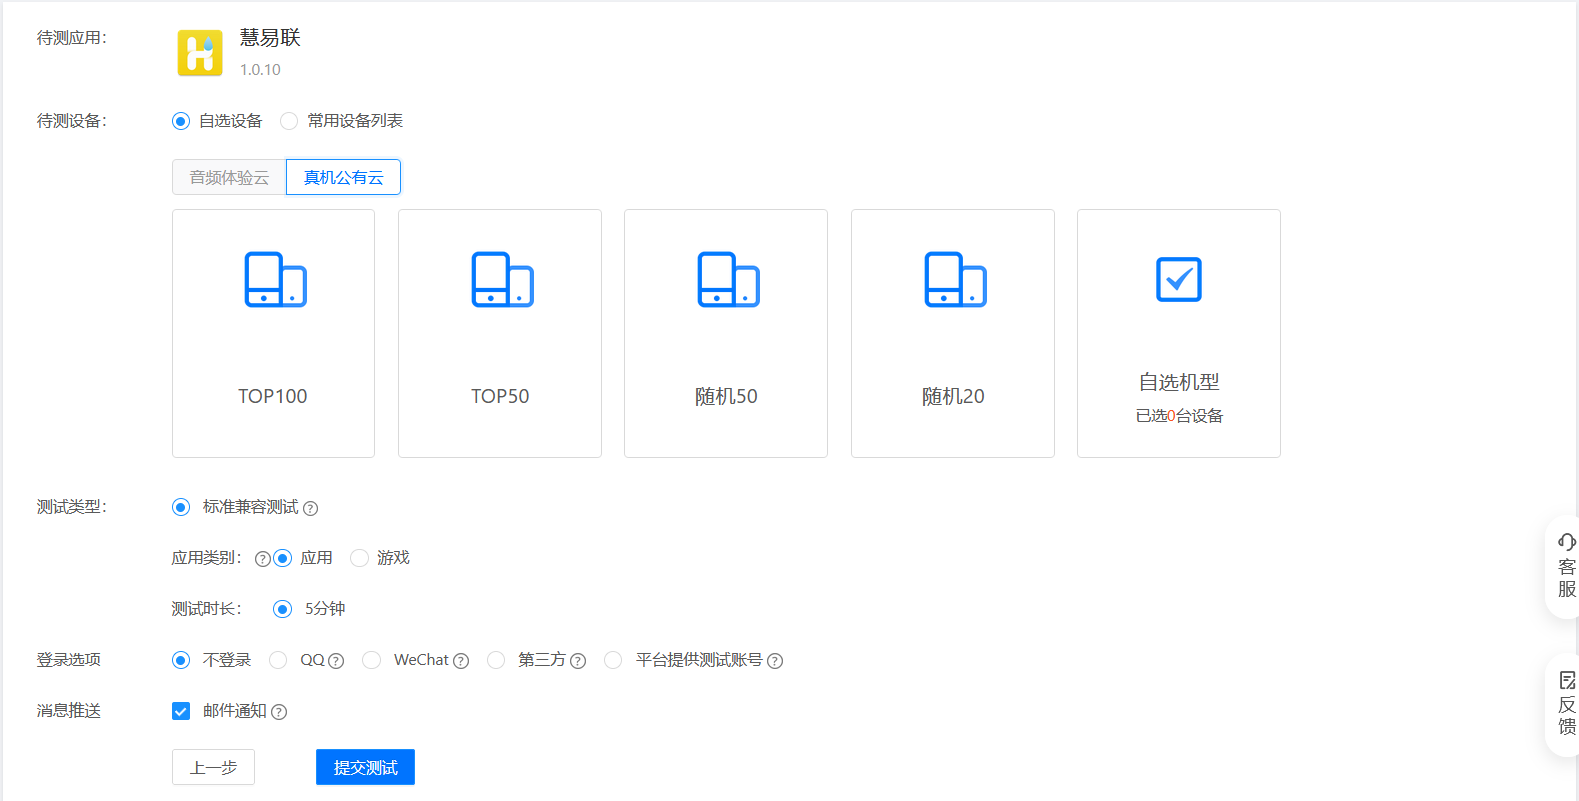Image resolution: width=1579 pixels, height=801 pixels.
Task: Show help tooltip for WeChat login
Action: (461, 661)
